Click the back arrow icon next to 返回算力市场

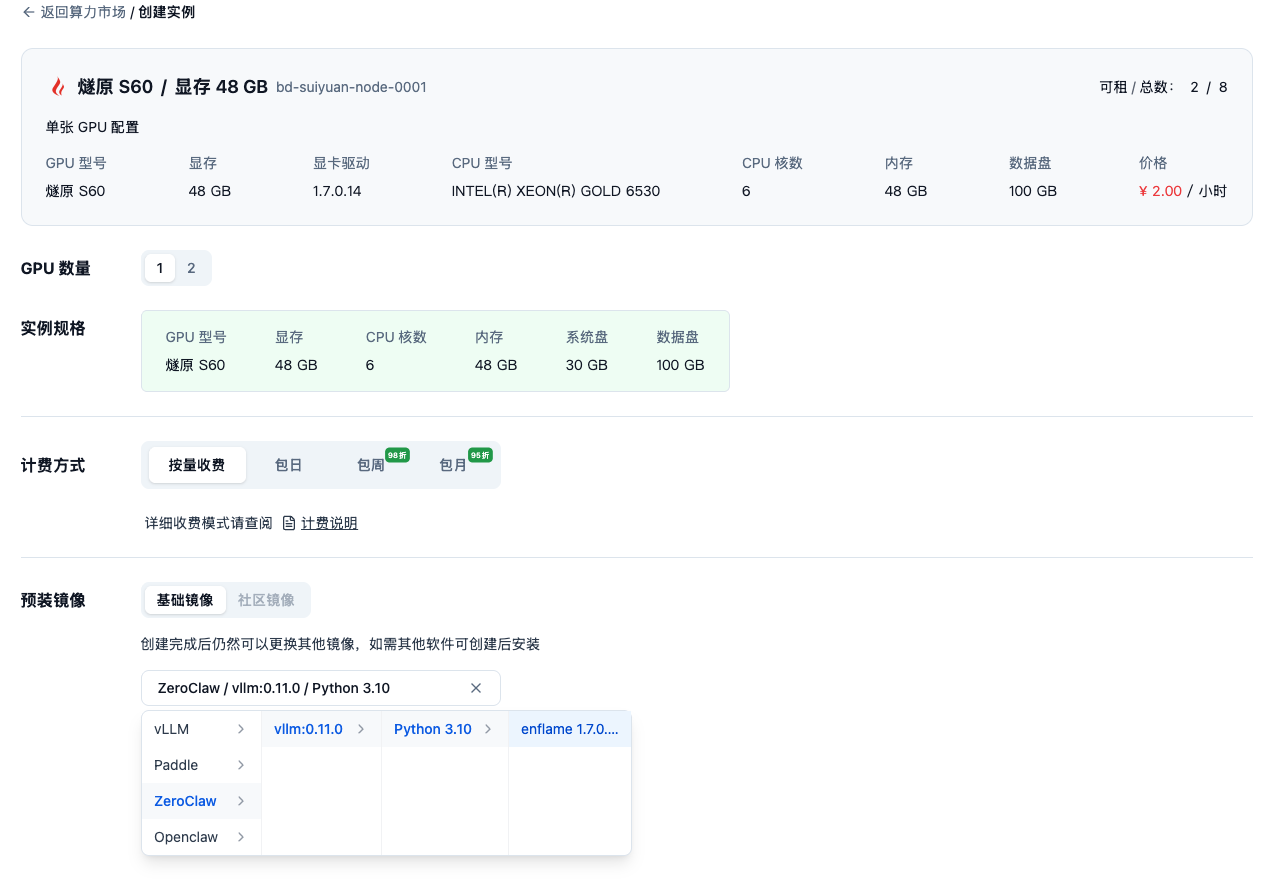click(28, 12)
